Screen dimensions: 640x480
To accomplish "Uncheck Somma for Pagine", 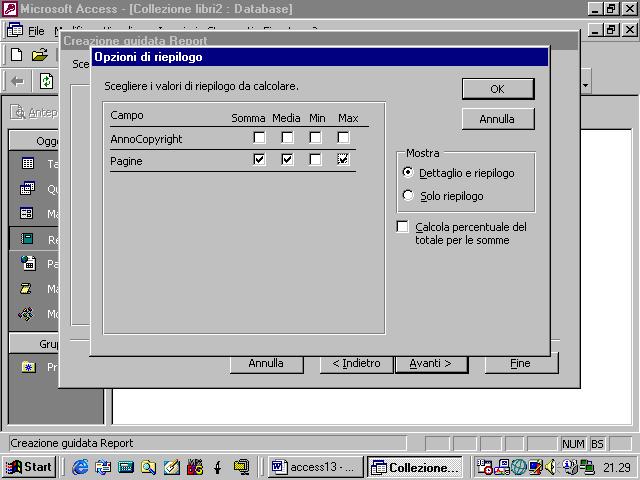I will tap(259, 159).
